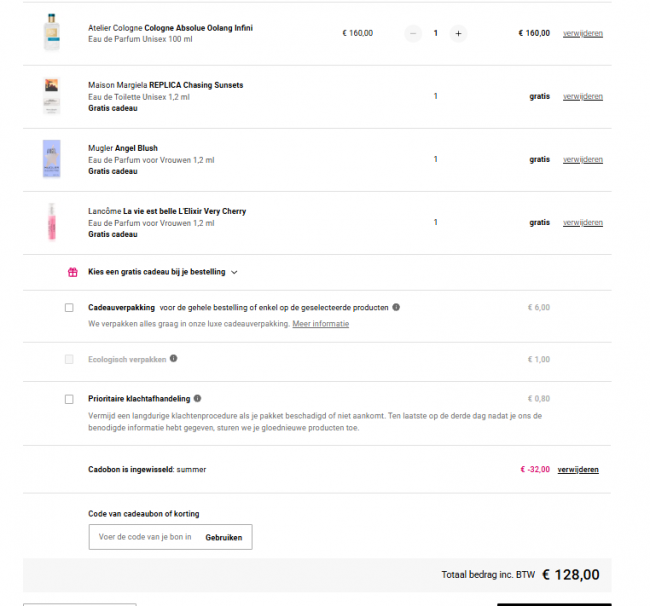The width and height of the screenshot is (650, 606).
Task: Open the info icon beside Cadeauverpakking text
Action: pos(396,307)
